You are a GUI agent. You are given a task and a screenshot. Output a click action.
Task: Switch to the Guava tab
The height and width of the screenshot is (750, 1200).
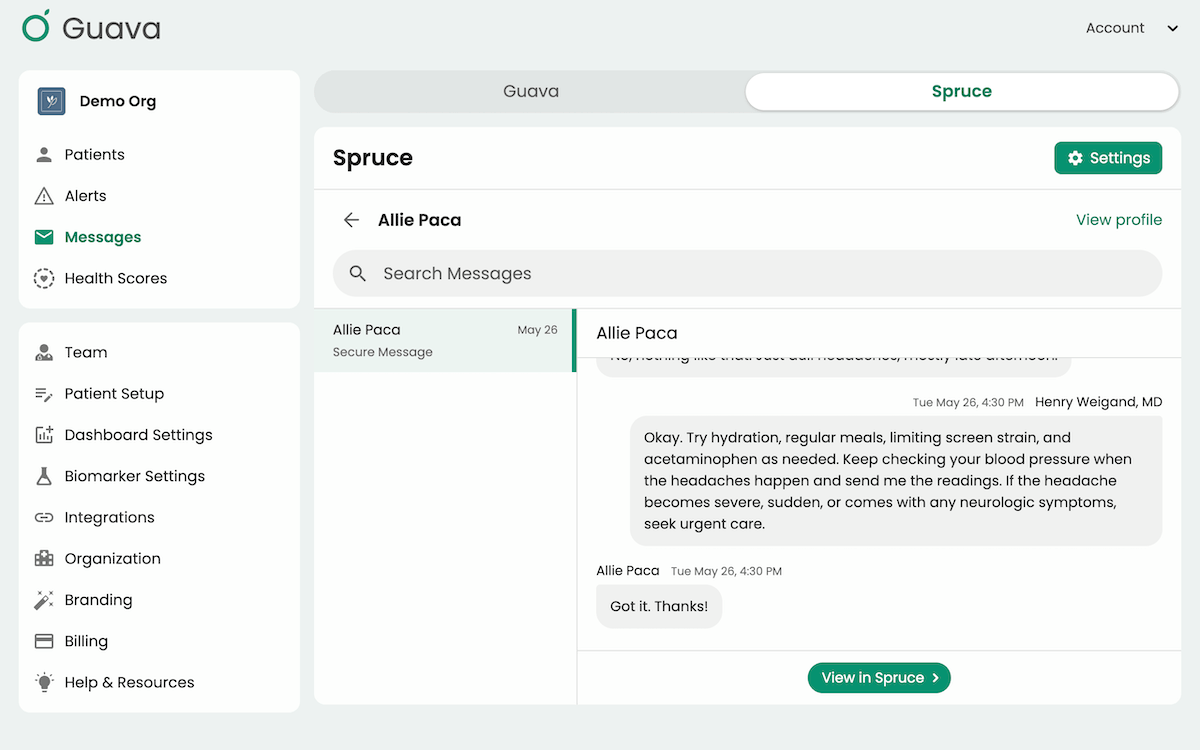click(531, 91)
